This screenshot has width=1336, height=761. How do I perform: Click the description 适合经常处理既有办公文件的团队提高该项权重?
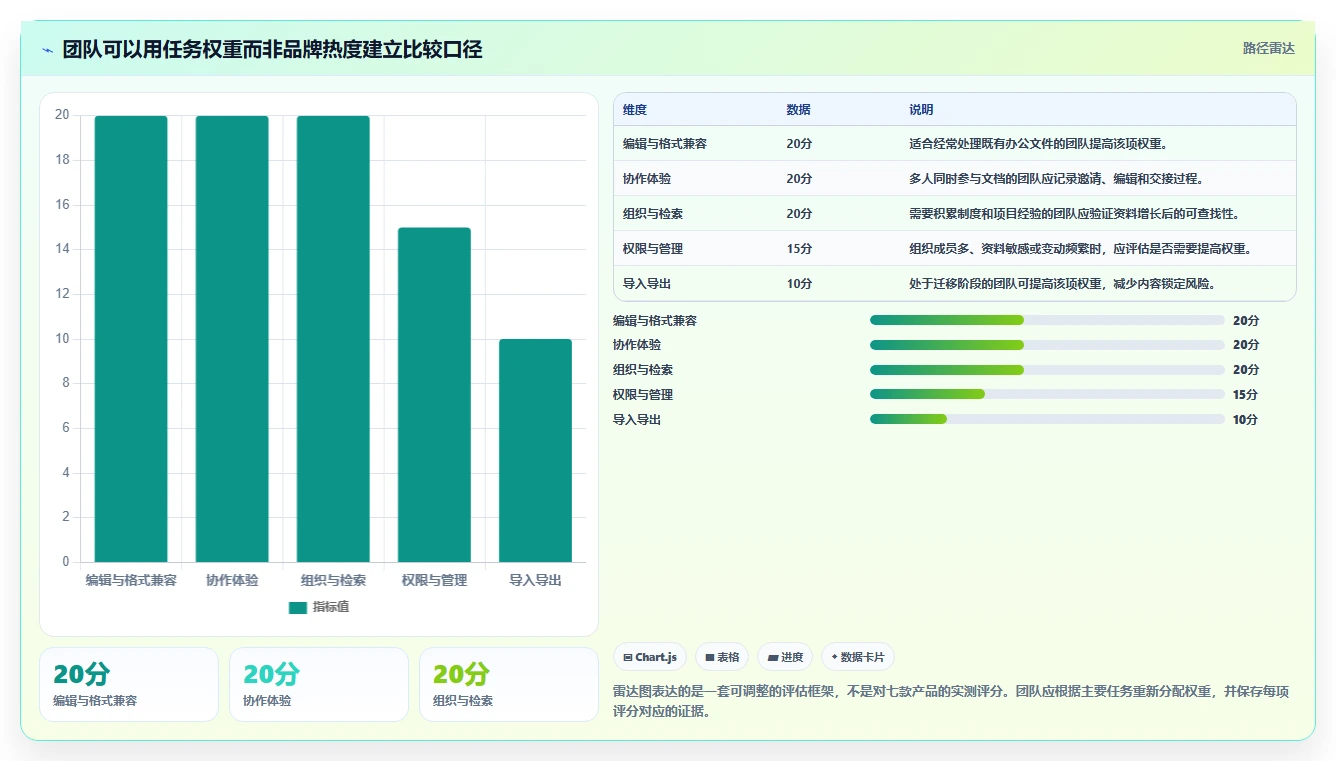coord(1038,144)
